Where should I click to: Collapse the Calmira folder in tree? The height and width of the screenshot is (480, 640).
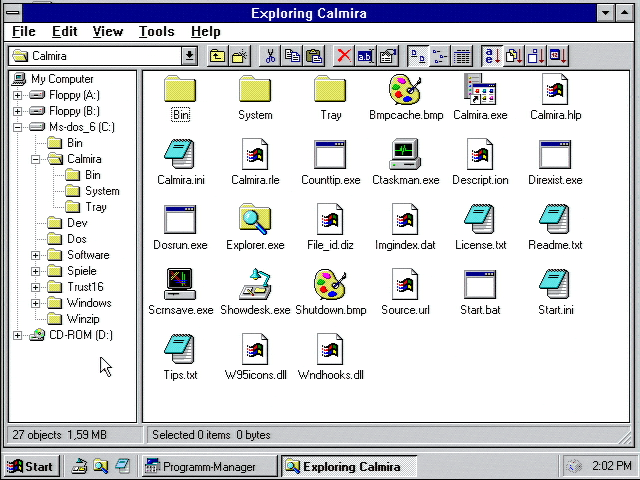[36, 159]
